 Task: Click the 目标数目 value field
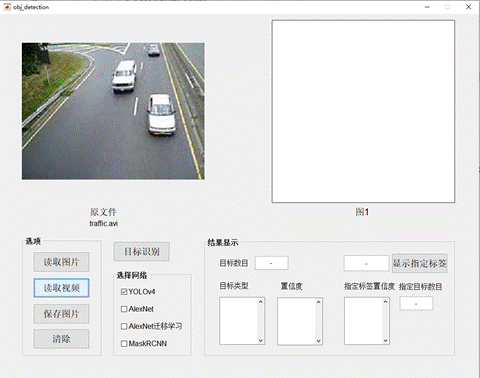272,263
